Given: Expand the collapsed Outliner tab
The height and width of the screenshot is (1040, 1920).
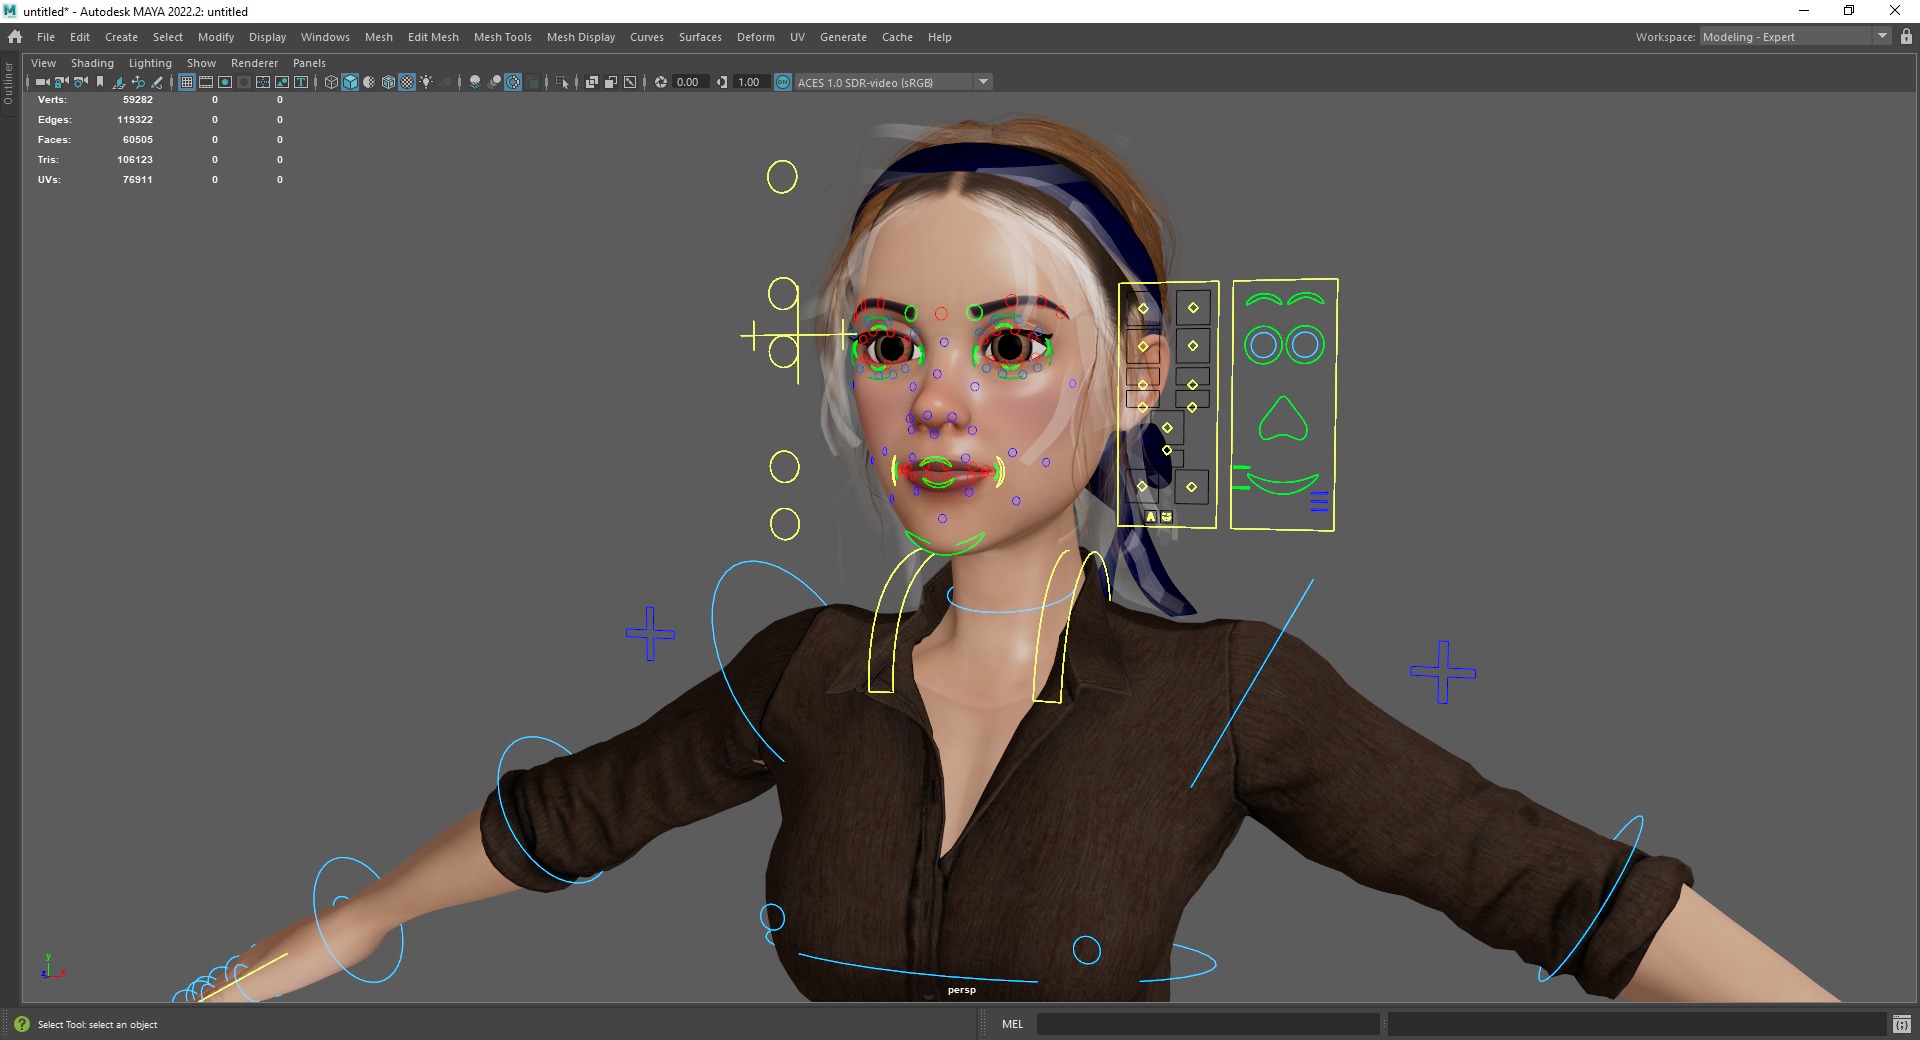Looking at the screenshot, I should click(x=8, y=83).
